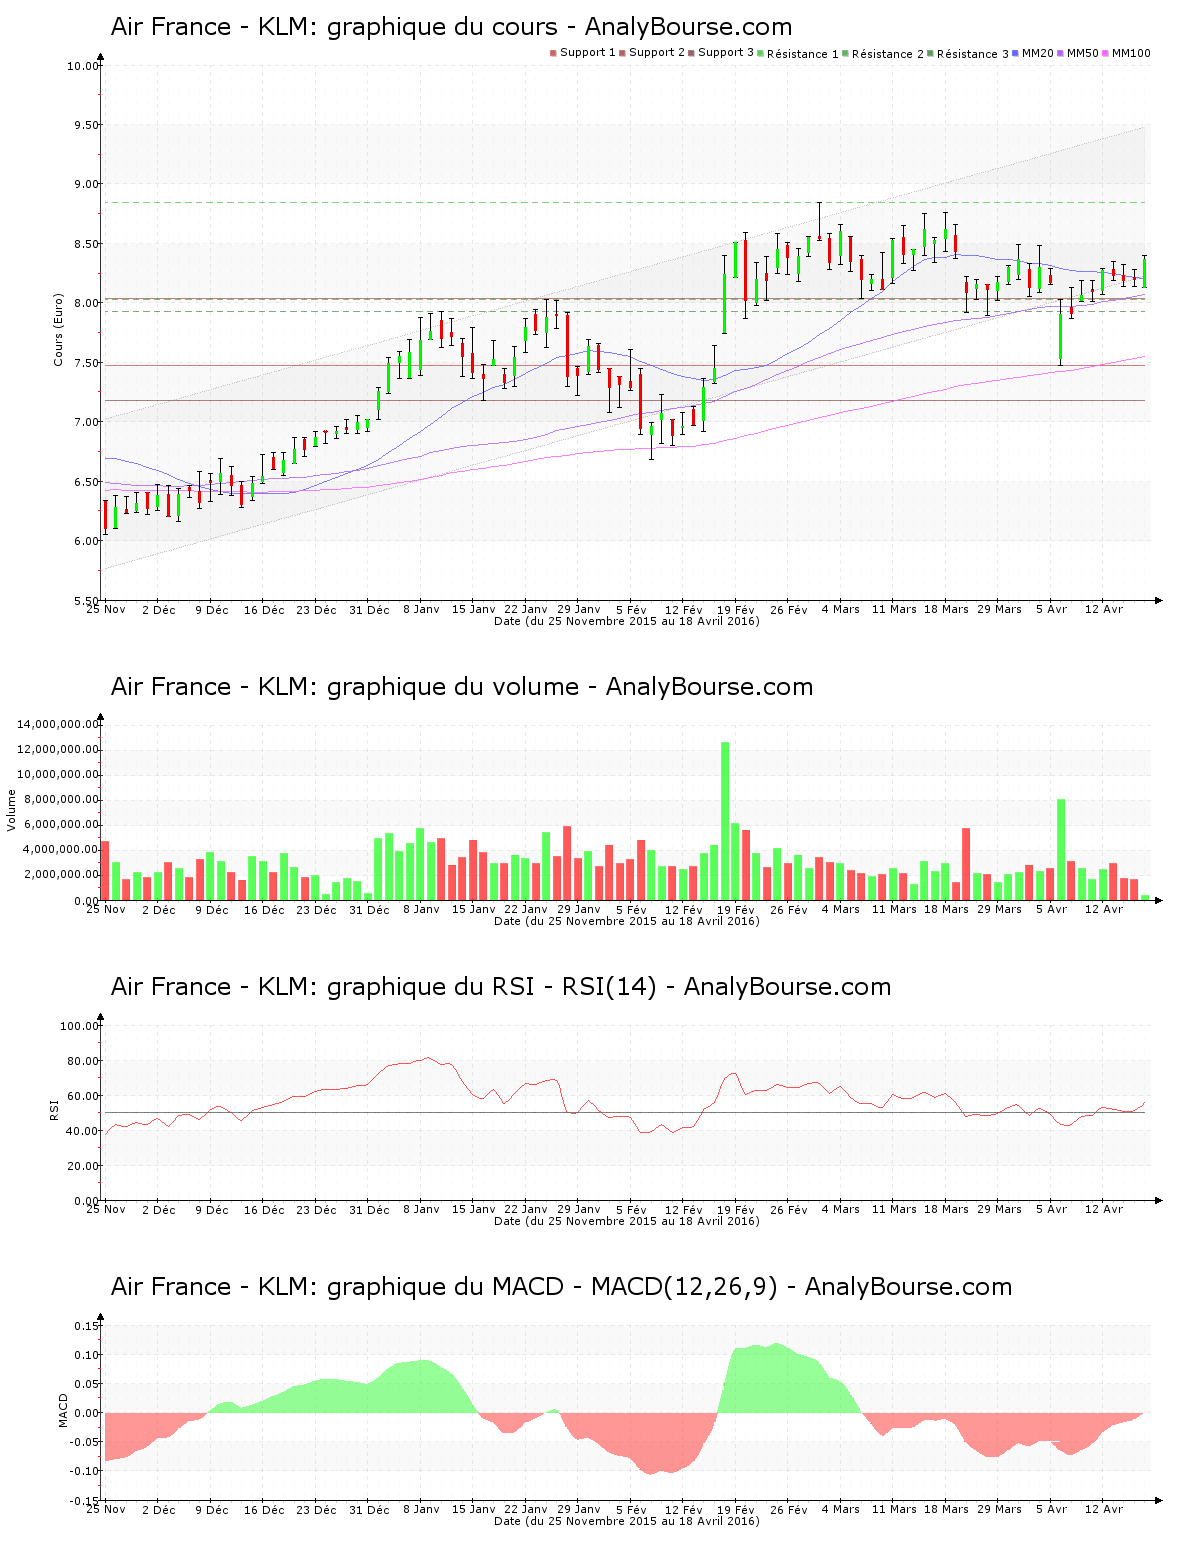This screenshot has height=1550, width=1200.
Task: Click '5 Avr' date under MACD chart
Action: [1051, 1509]
